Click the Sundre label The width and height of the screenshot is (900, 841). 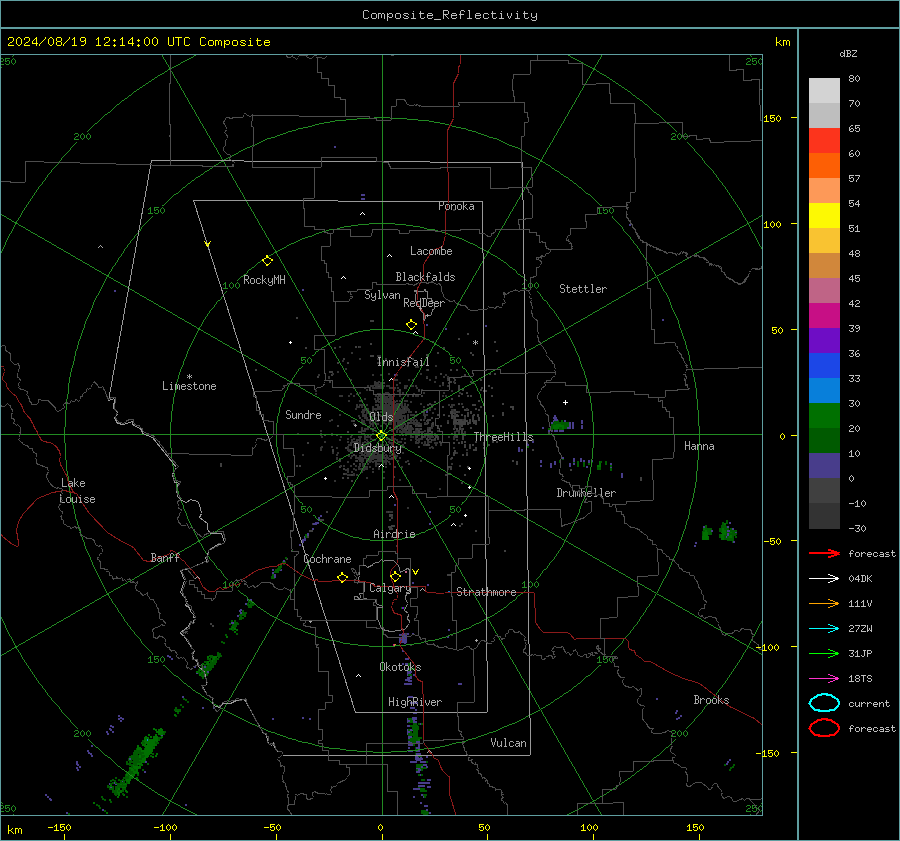303,414
